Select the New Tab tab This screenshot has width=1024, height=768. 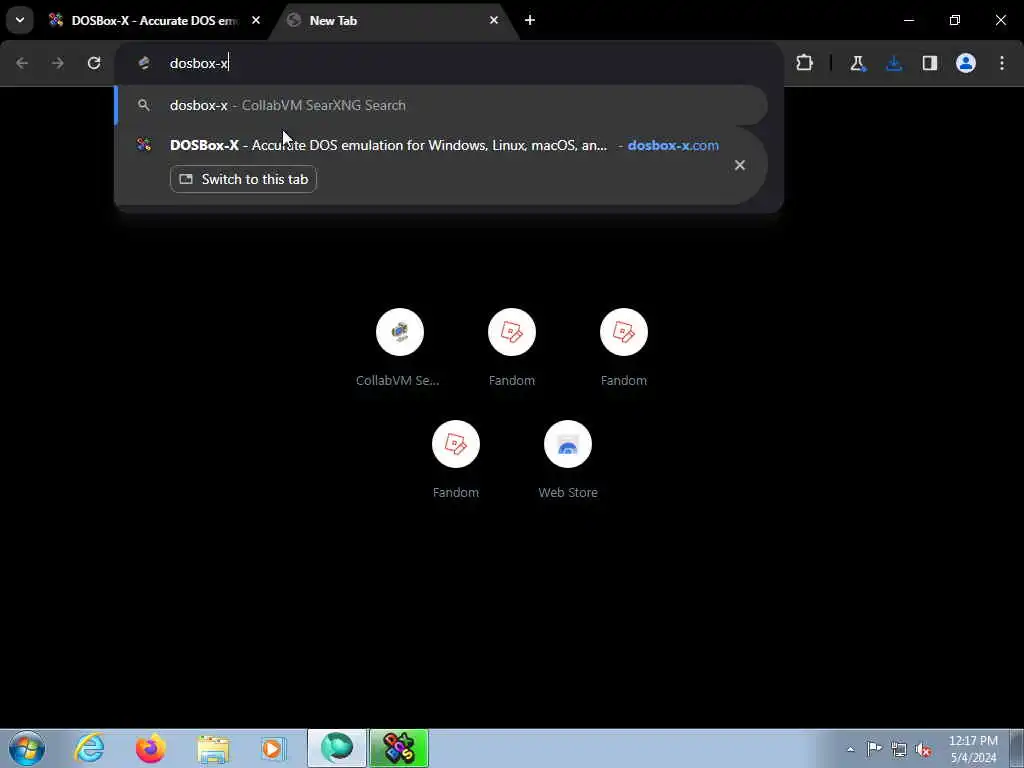coord(392,21)
